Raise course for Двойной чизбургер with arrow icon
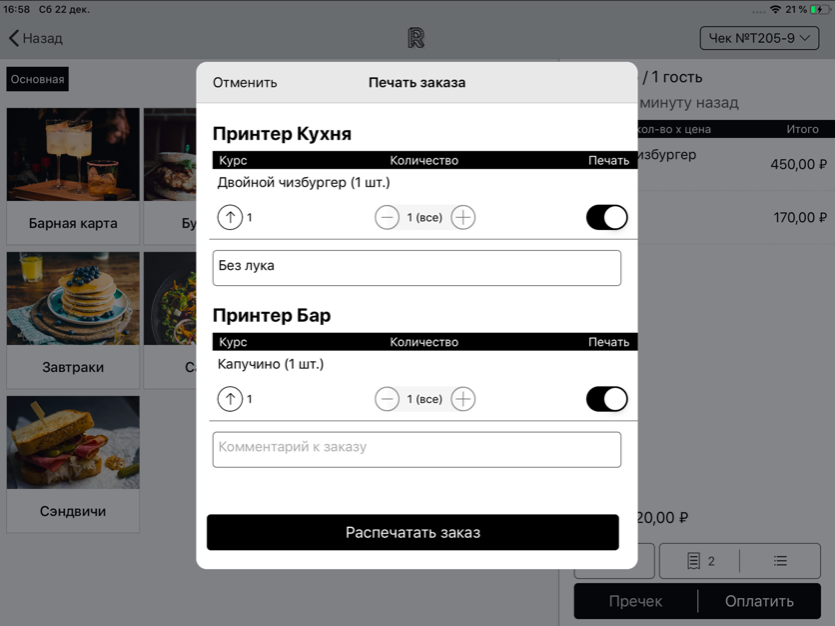This screenshot has width=835, height=626. click(x=230, y=217)
